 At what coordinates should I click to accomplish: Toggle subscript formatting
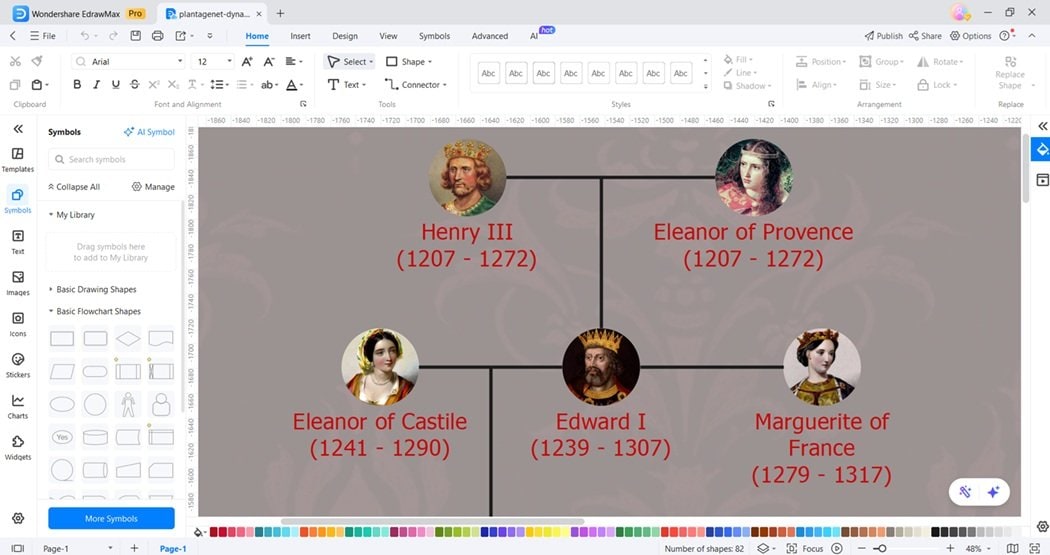(173, 84)
